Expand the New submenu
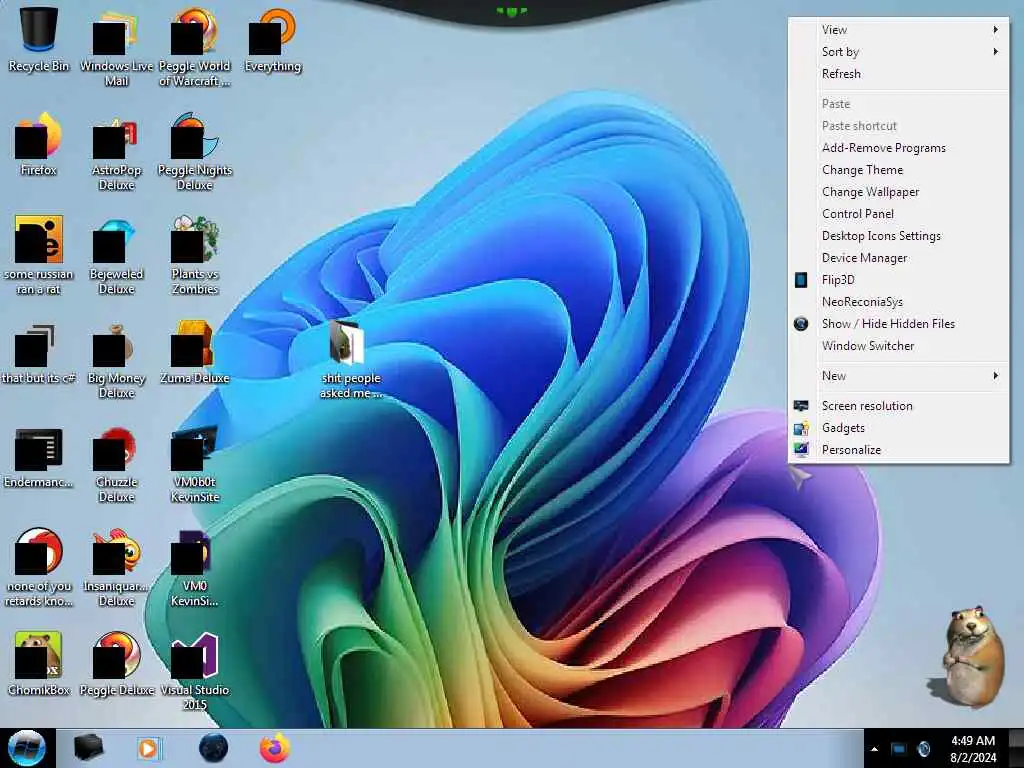Image resolution: width=1024 pixels, height=768 pixels. click(x=899, y=376)
